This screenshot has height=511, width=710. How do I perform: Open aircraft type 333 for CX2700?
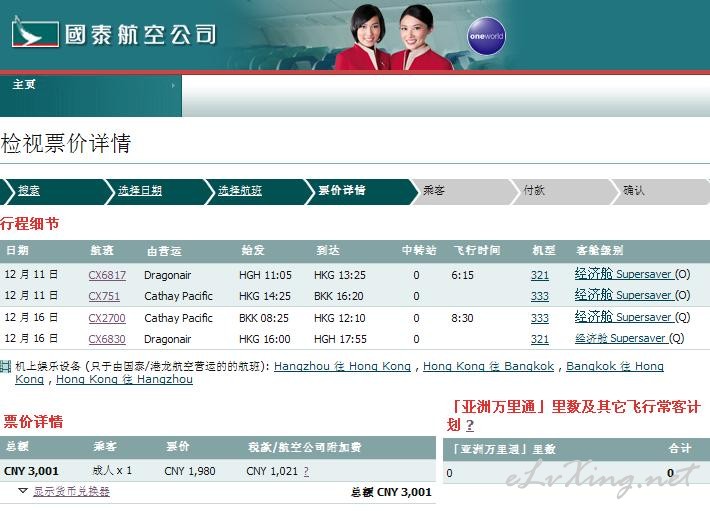[x=540, y=318]
